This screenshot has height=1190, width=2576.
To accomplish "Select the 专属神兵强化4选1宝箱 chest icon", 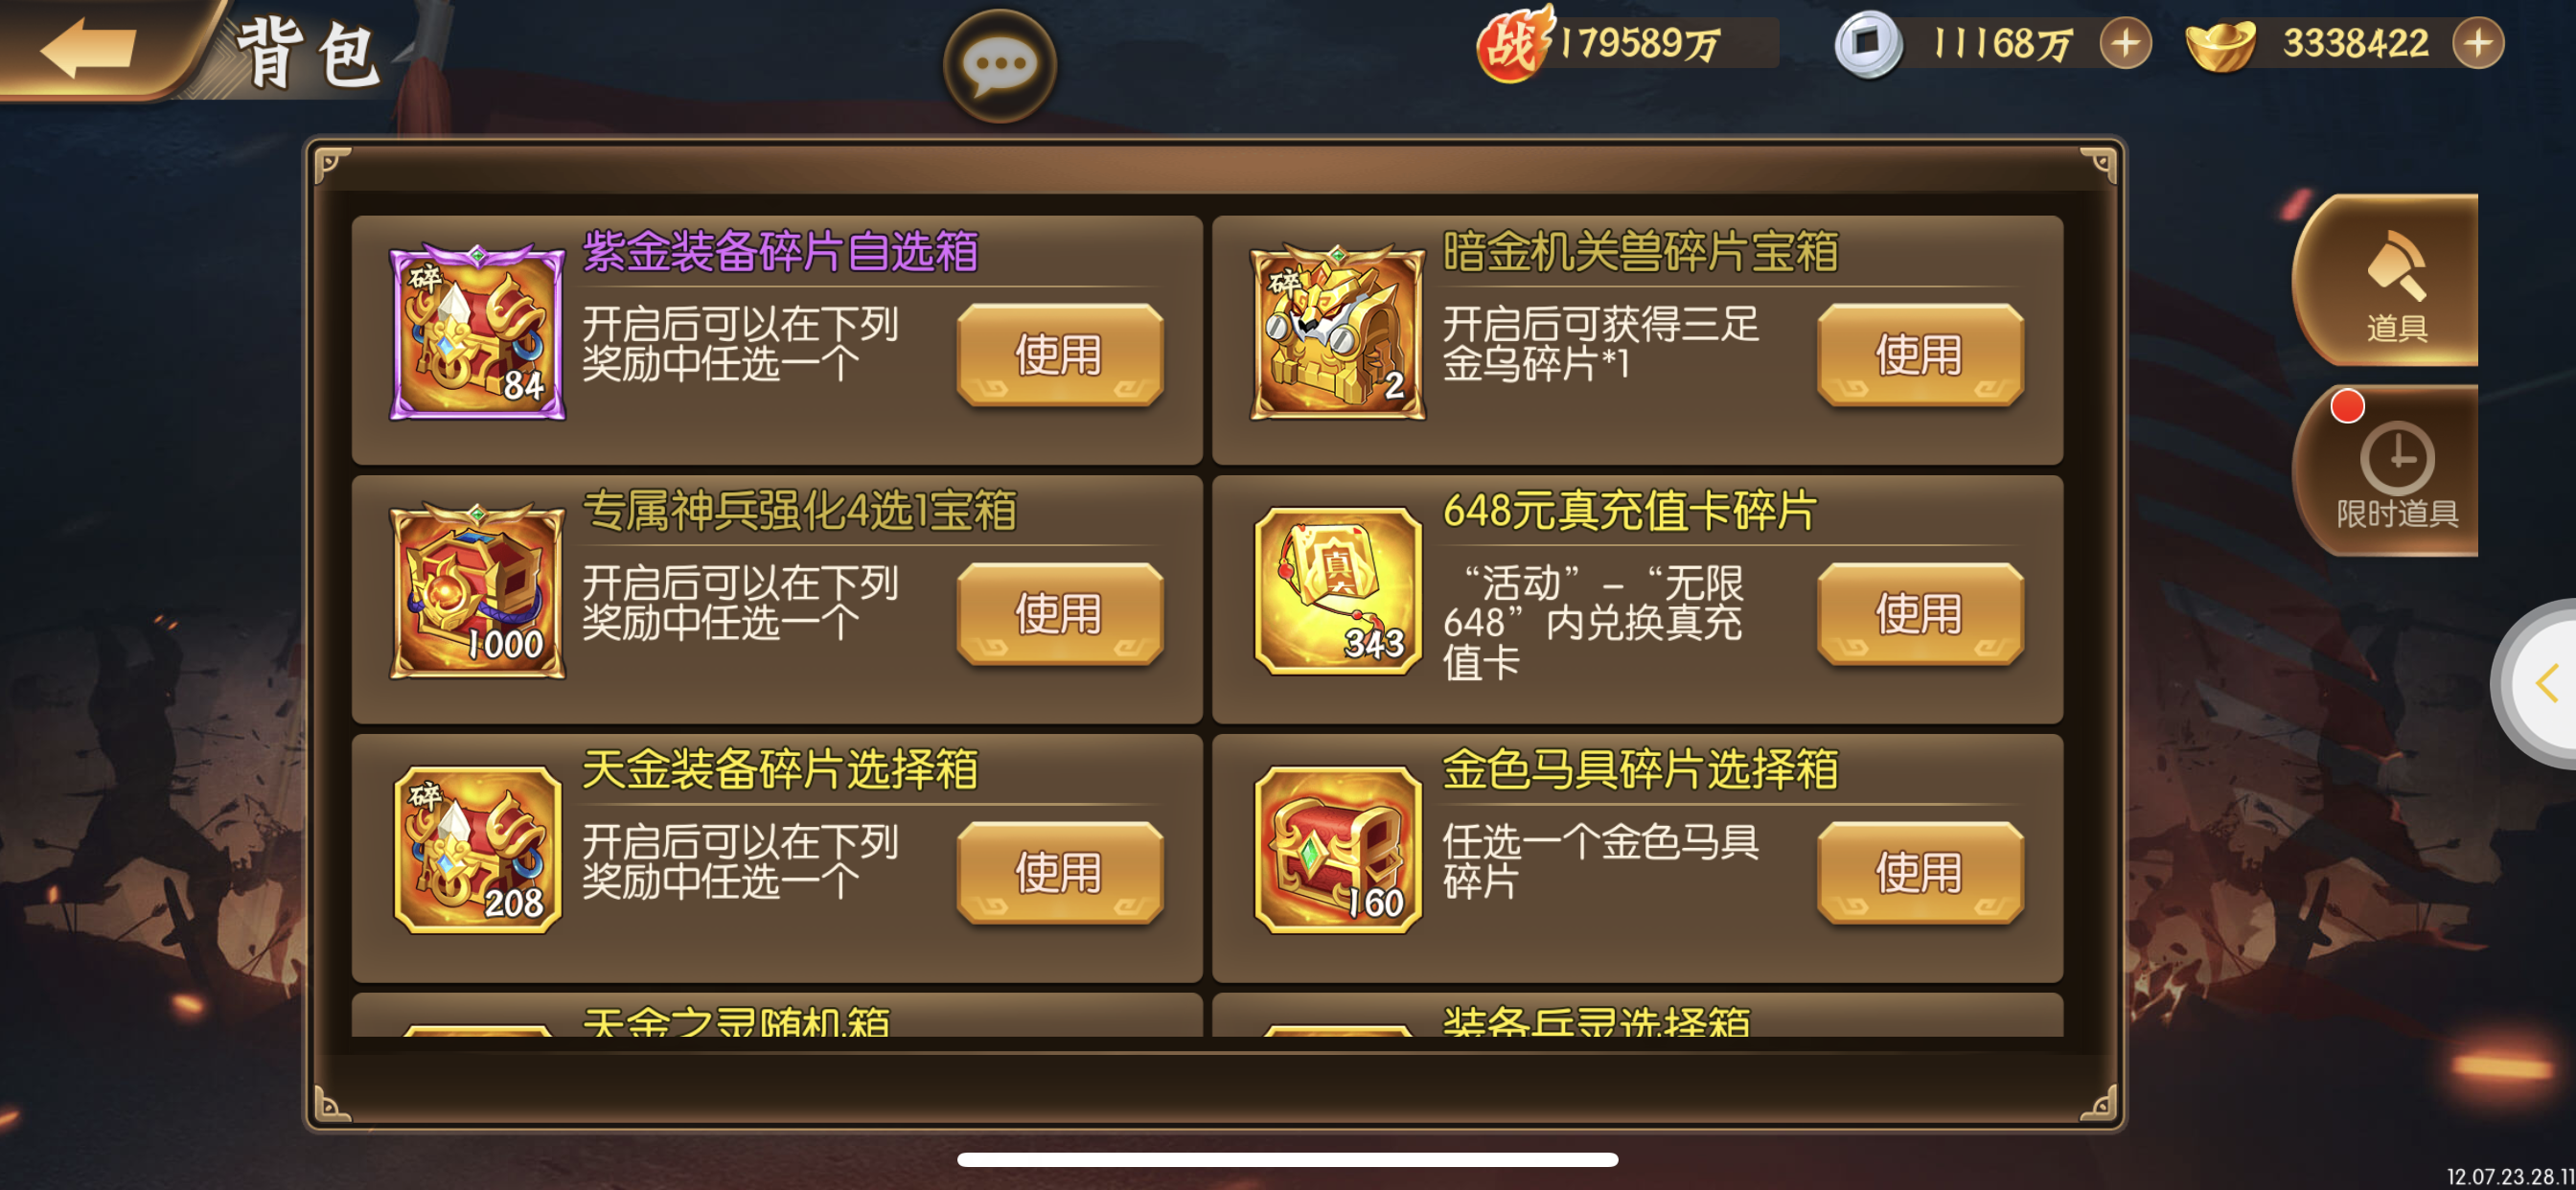I will pyautogui.click(x=477, y=592).
